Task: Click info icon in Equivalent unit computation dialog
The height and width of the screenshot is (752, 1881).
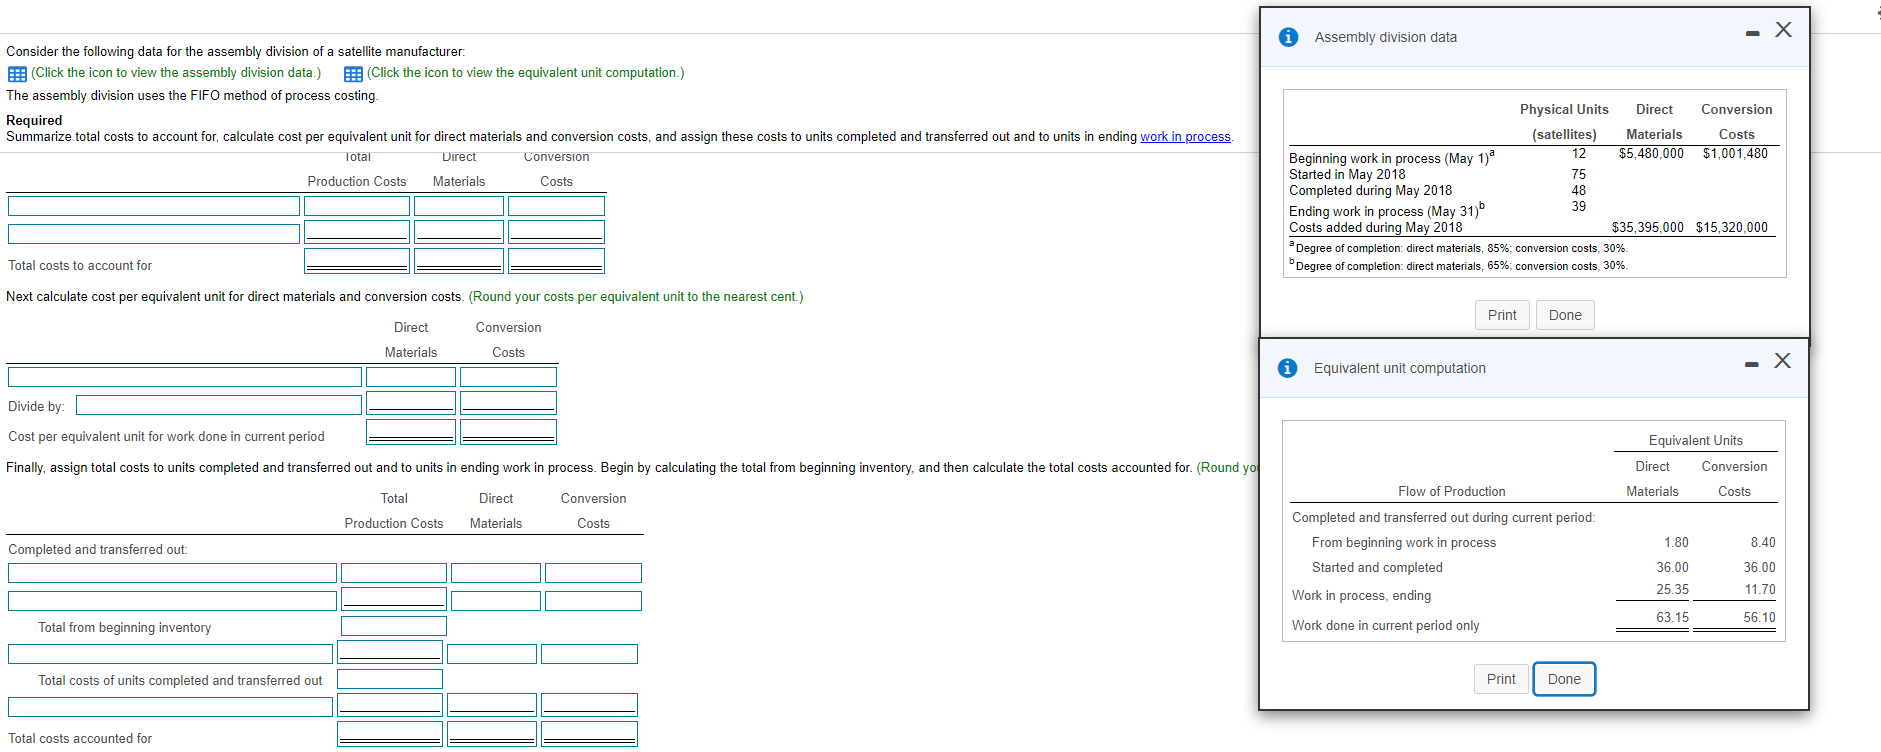Action: pos(1288,368)
